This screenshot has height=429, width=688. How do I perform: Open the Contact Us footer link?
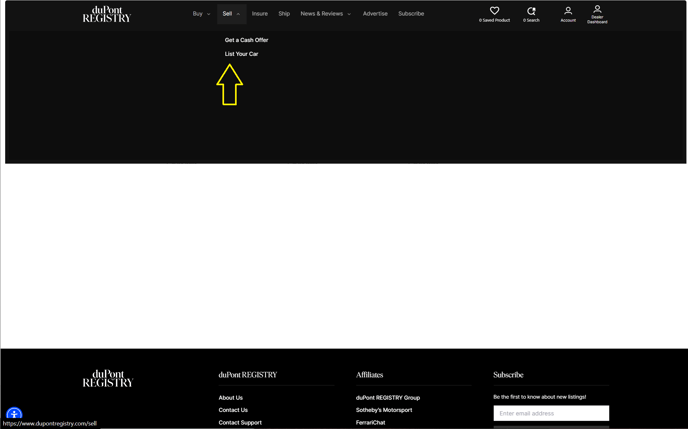coord(233,410)
